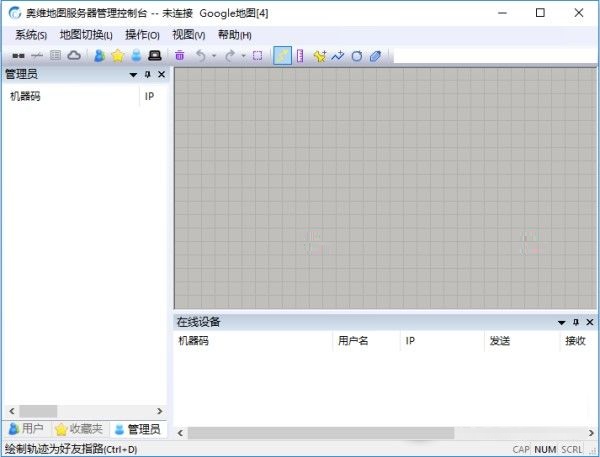Pin the 在线设备 panel
600x457 pixels.
coord(576,322)
